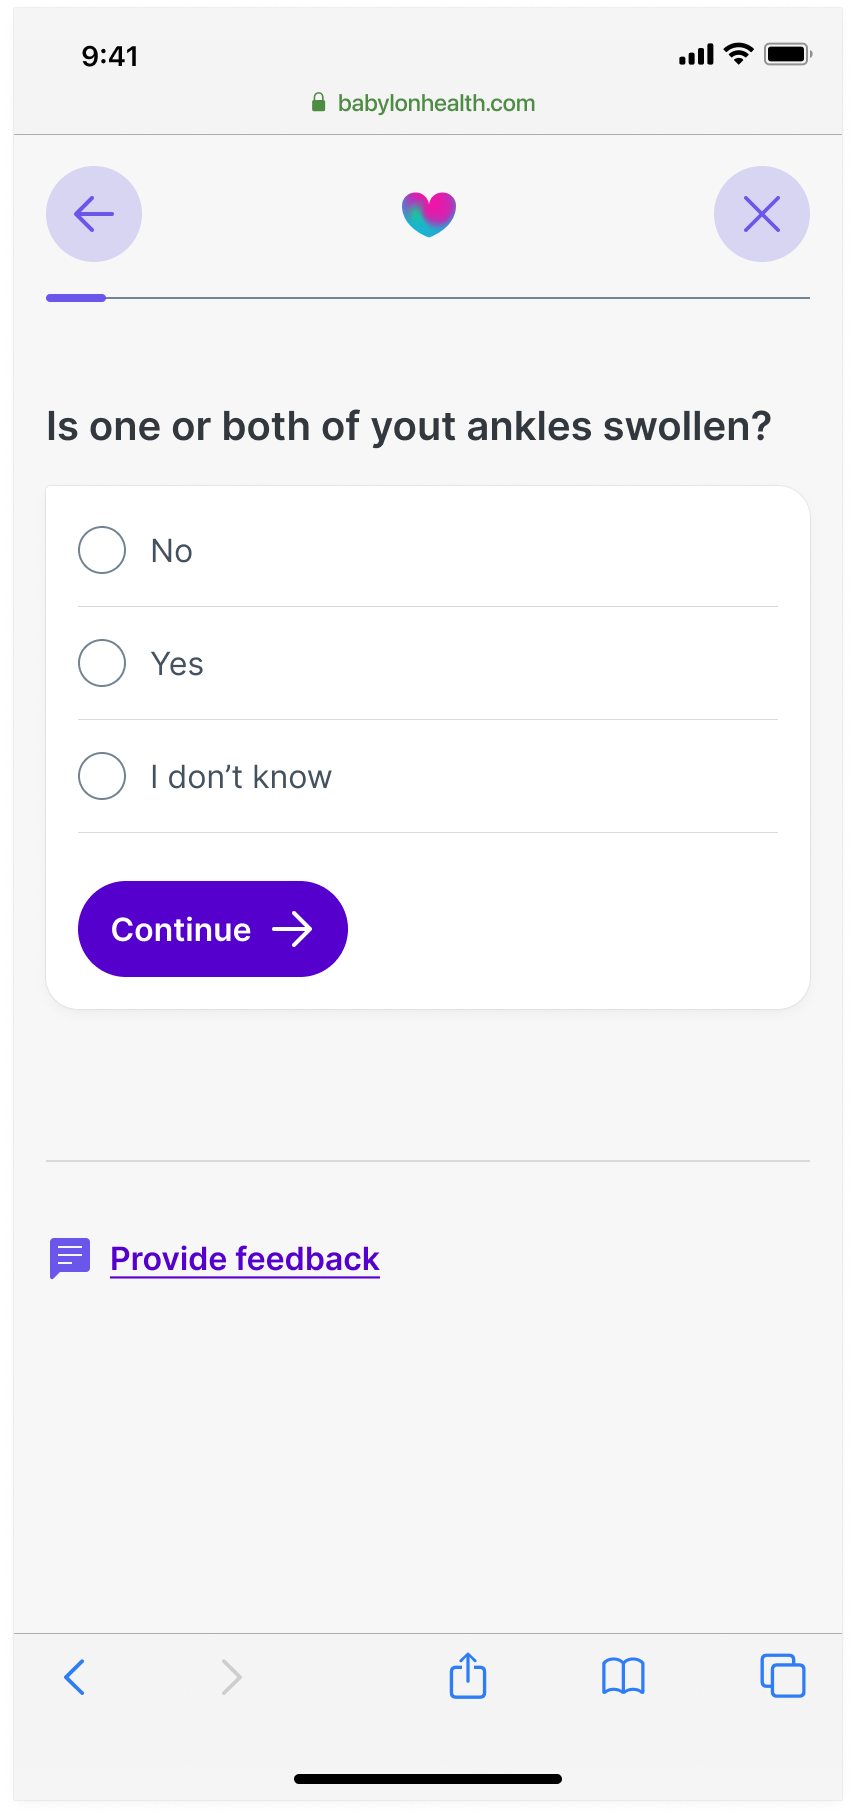Tap the X to exit the questionnaire
Image resolution: width=856 pixels, height=1820 pixels.
pyautogui.click(x=762, y=214)
